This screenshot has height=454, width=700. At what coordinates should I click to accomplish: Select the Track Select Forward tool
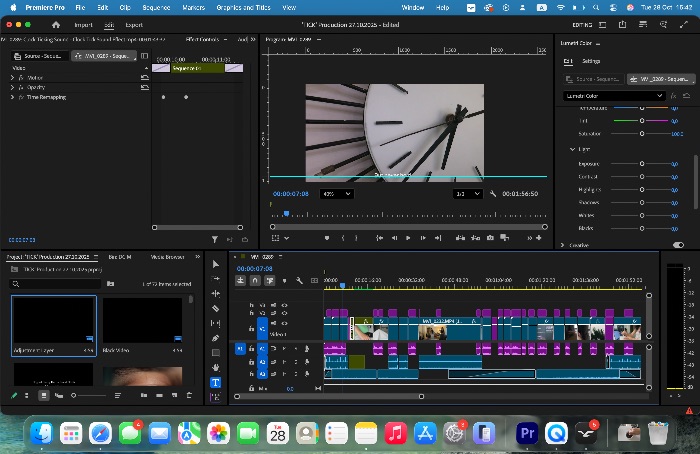216,279
